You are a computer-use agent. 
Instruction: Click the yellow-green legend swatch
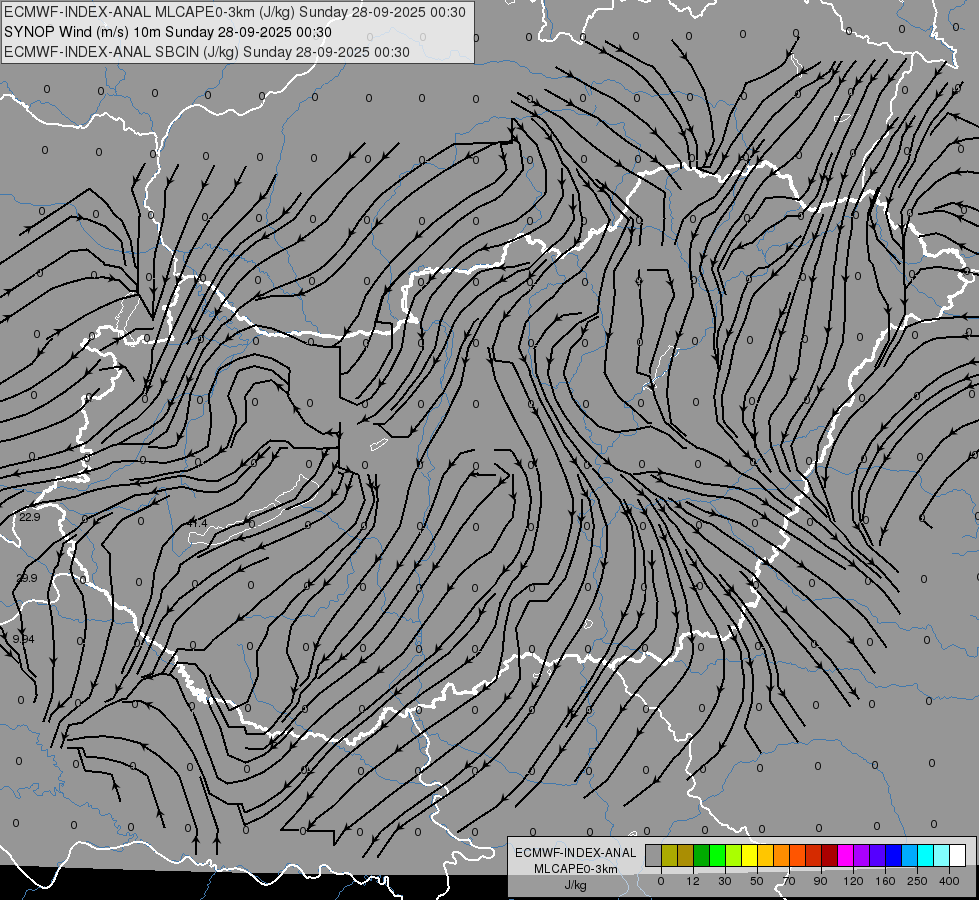734,855
